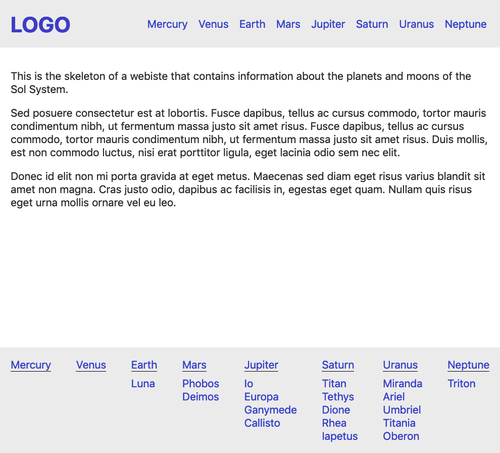
Task: Select the Deimos moon link
Action: [201, 397]
